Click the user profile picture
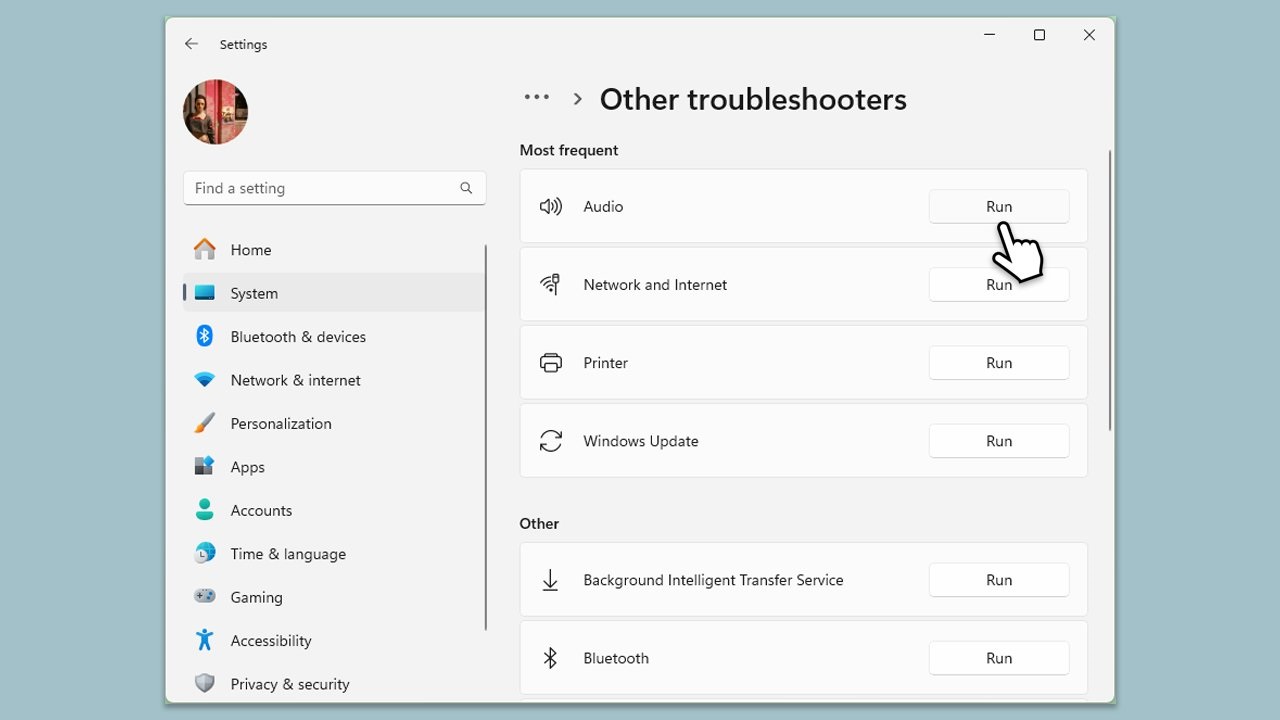 point(215,112)
